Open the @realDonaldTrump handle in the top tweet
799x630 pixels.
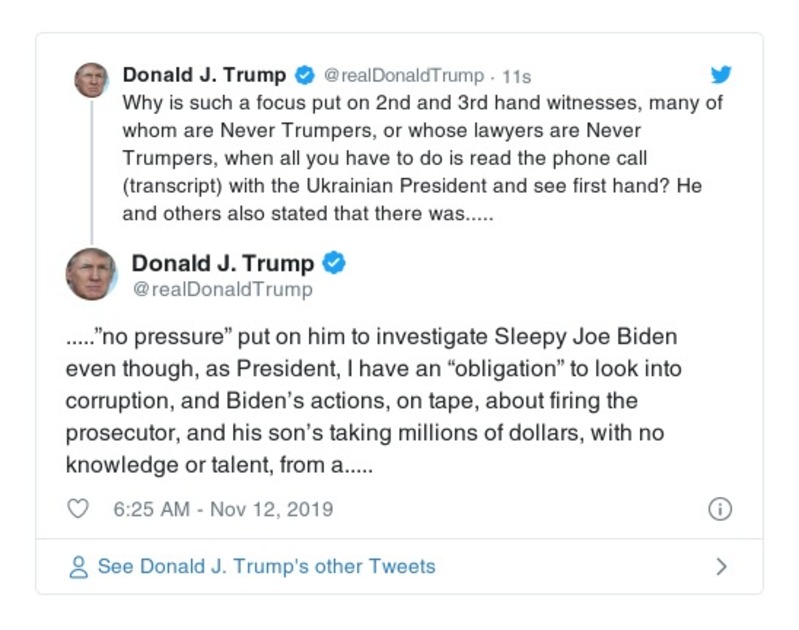pyautogui.click(x=404, y=76)
